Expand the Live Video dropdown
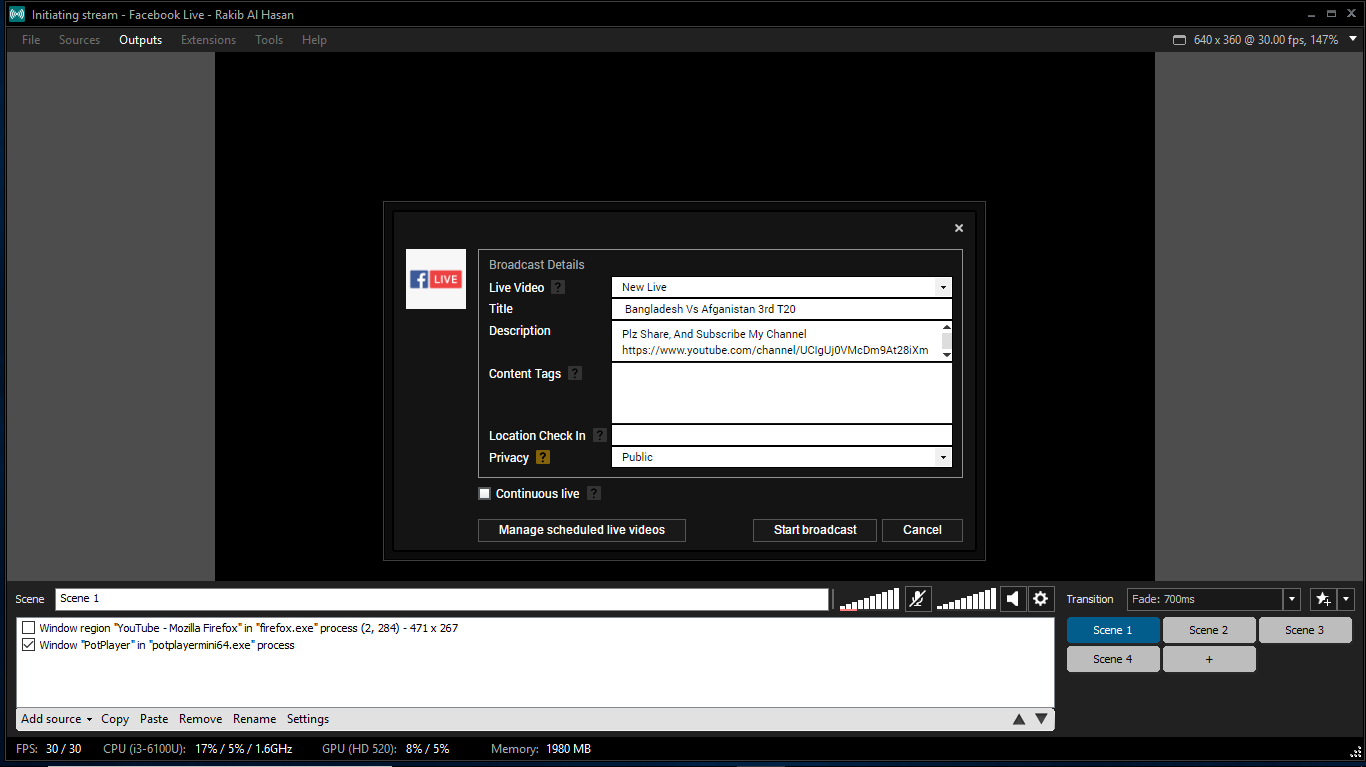 tap(942, 288)
